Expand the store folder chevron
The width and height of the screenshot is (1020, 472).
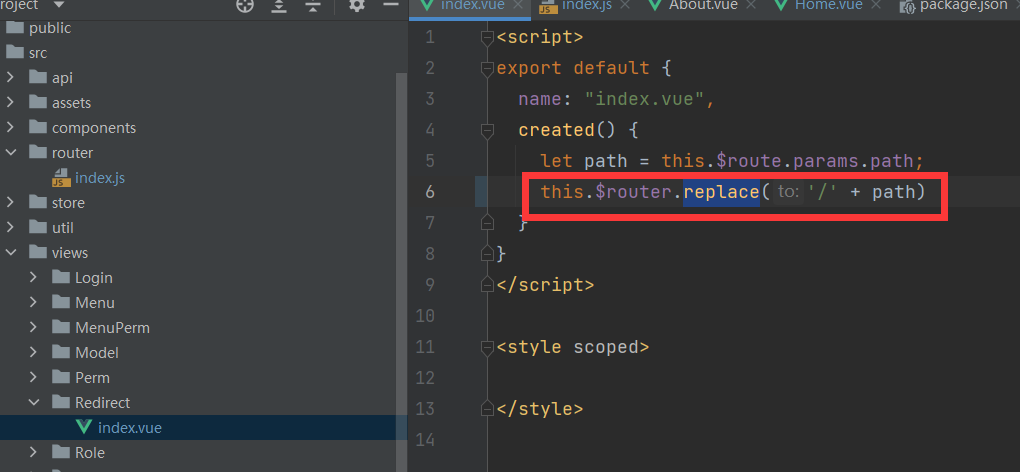pos(10,203)
